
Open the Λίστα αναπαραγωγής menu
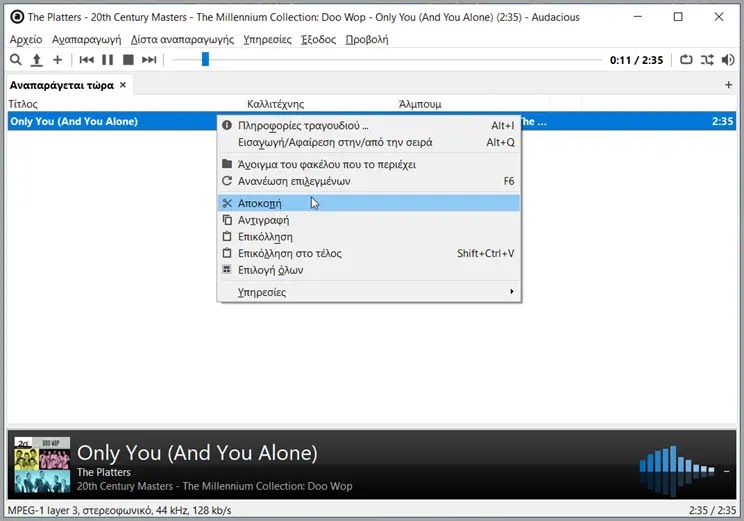182,39
